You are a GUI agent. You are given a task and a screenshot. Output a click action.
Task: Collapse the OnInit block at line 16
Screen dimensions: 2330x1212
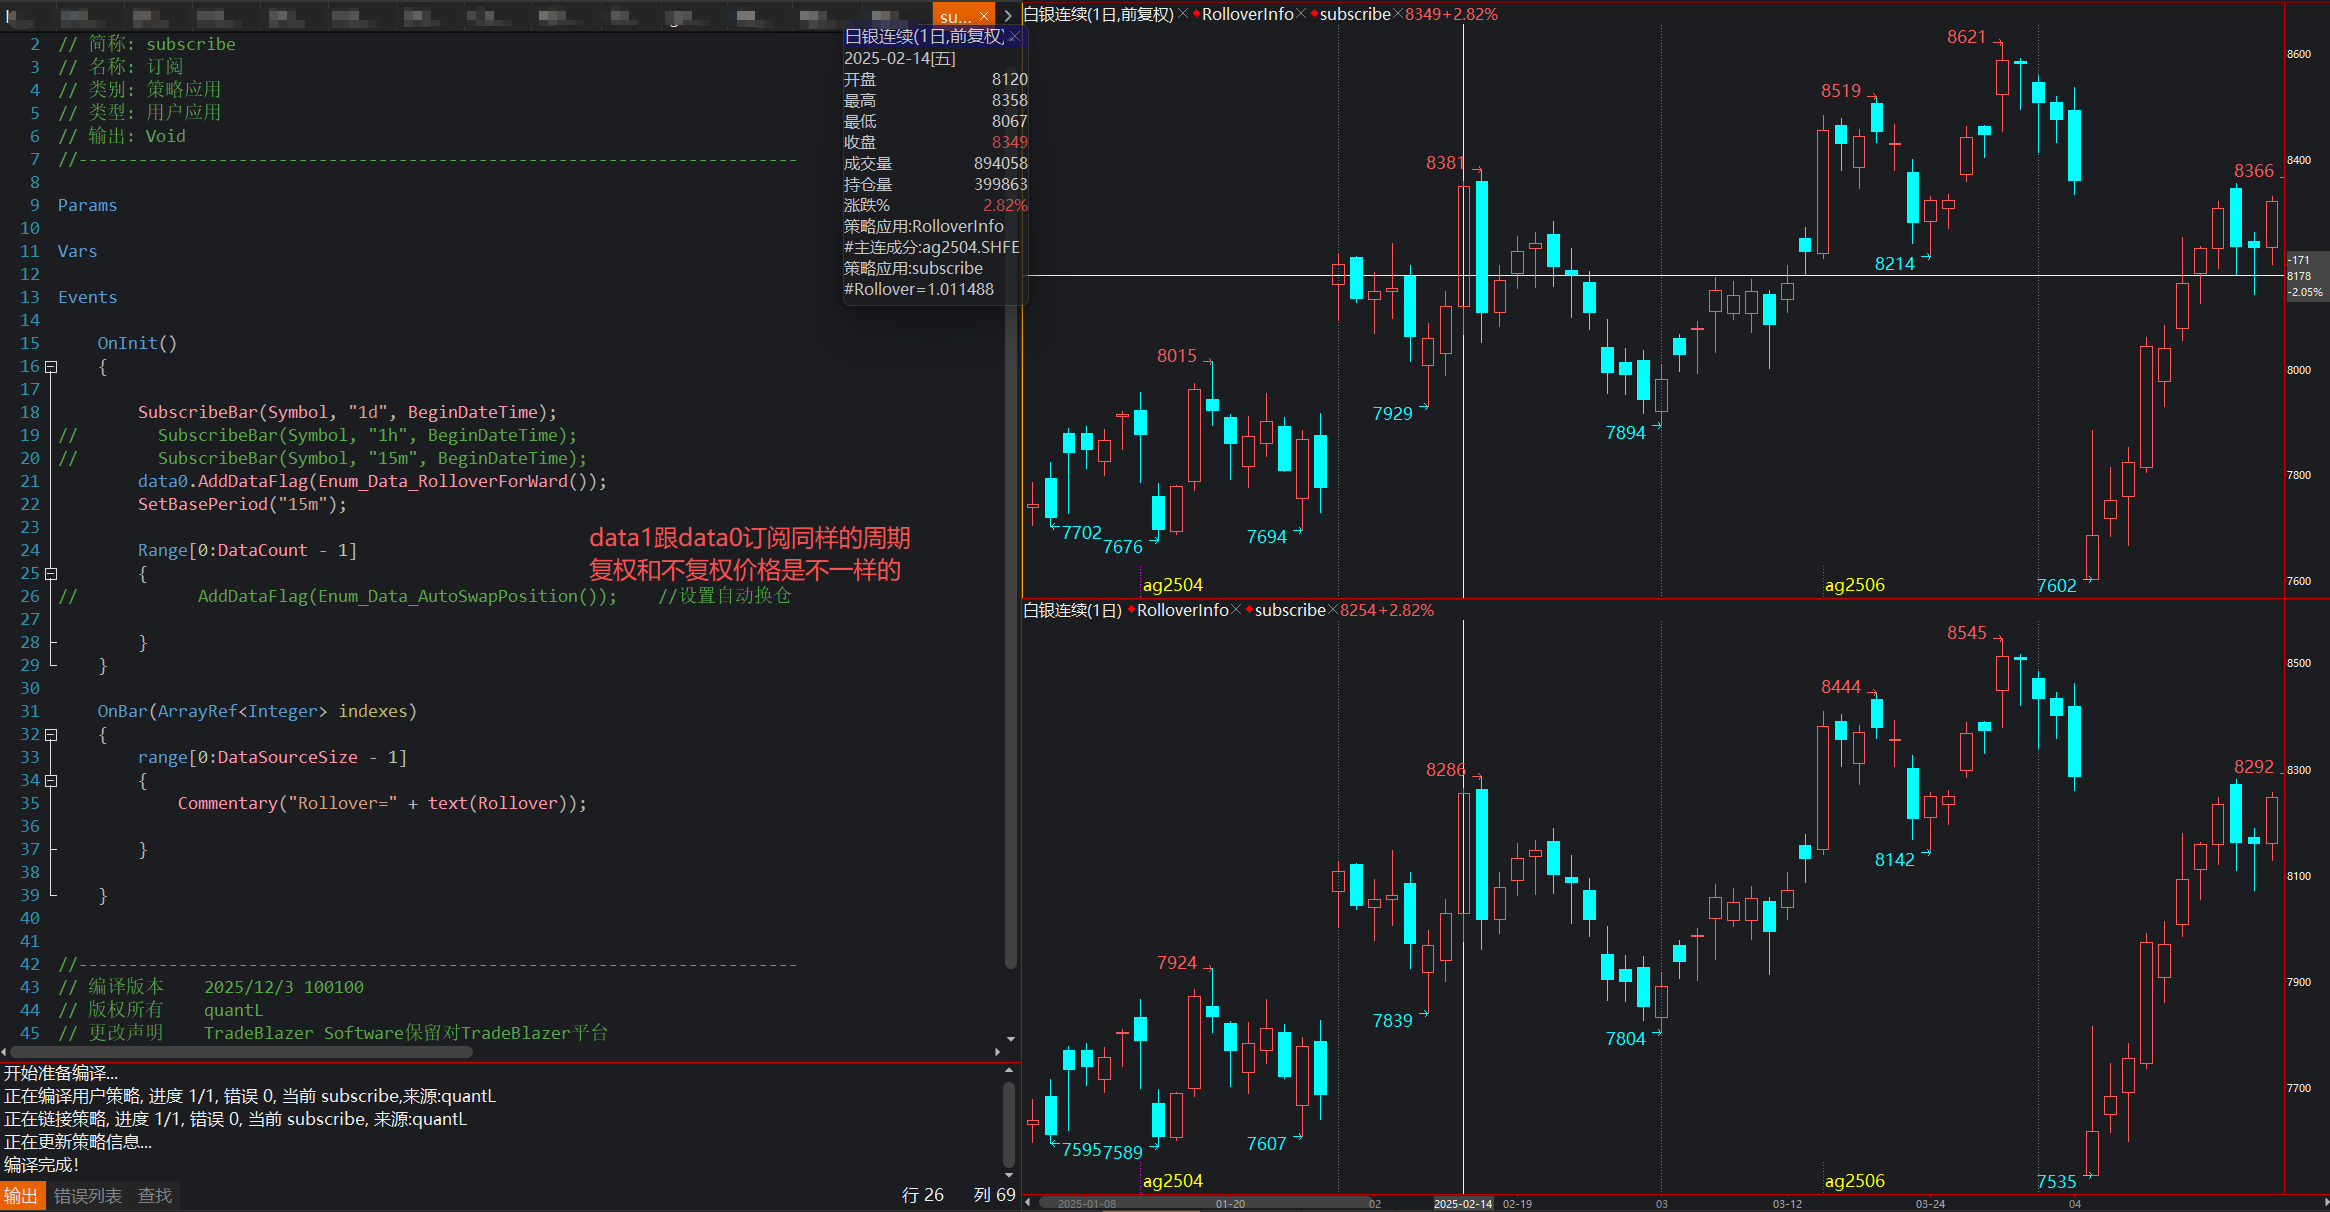(x=51, y=367)
